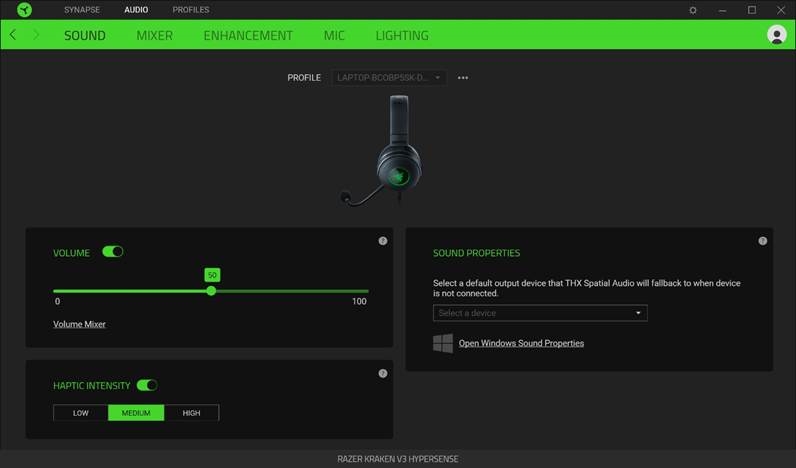The image size is (796, 468).
Task: Maximize the Razer Synapse window
Action: (752, 10)
